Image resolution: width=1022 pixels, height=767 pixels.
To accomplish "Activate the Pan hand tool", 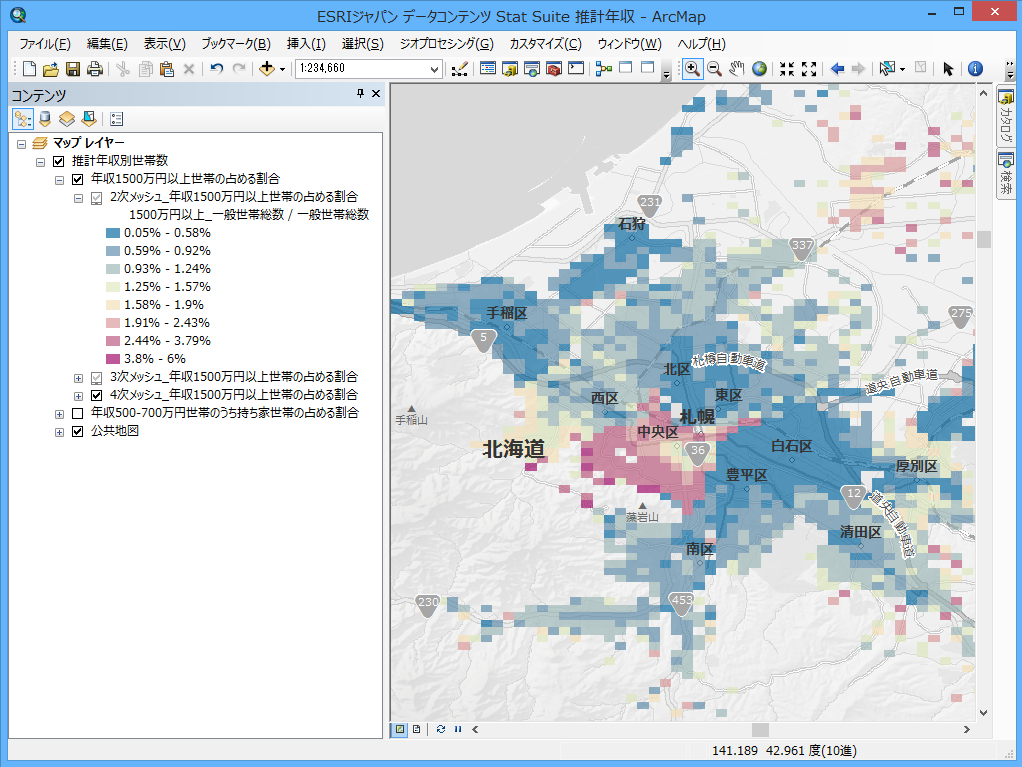I will 737,68.
